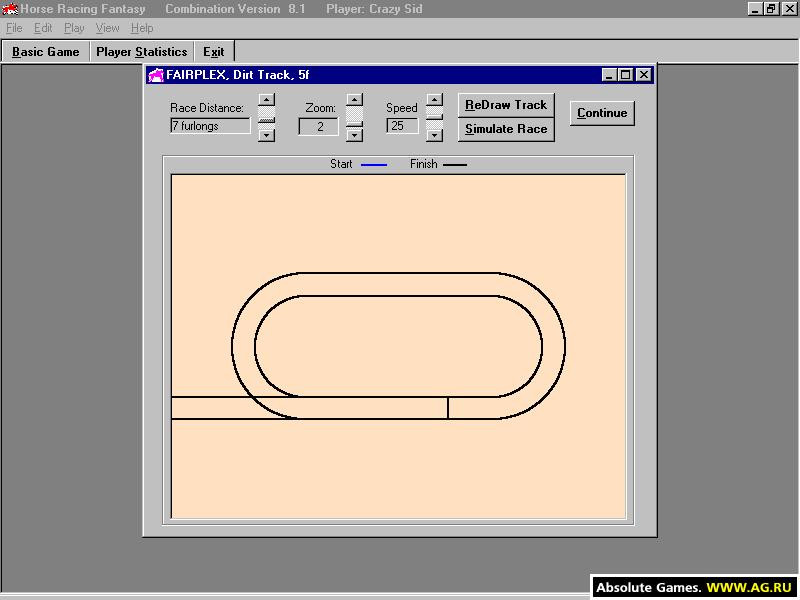This screenshot has height=600, width=800.
Task: Click the FAIRPLEX, Dirt Track, 5f title
Action: pyautogui.click(x=238, y=75)
